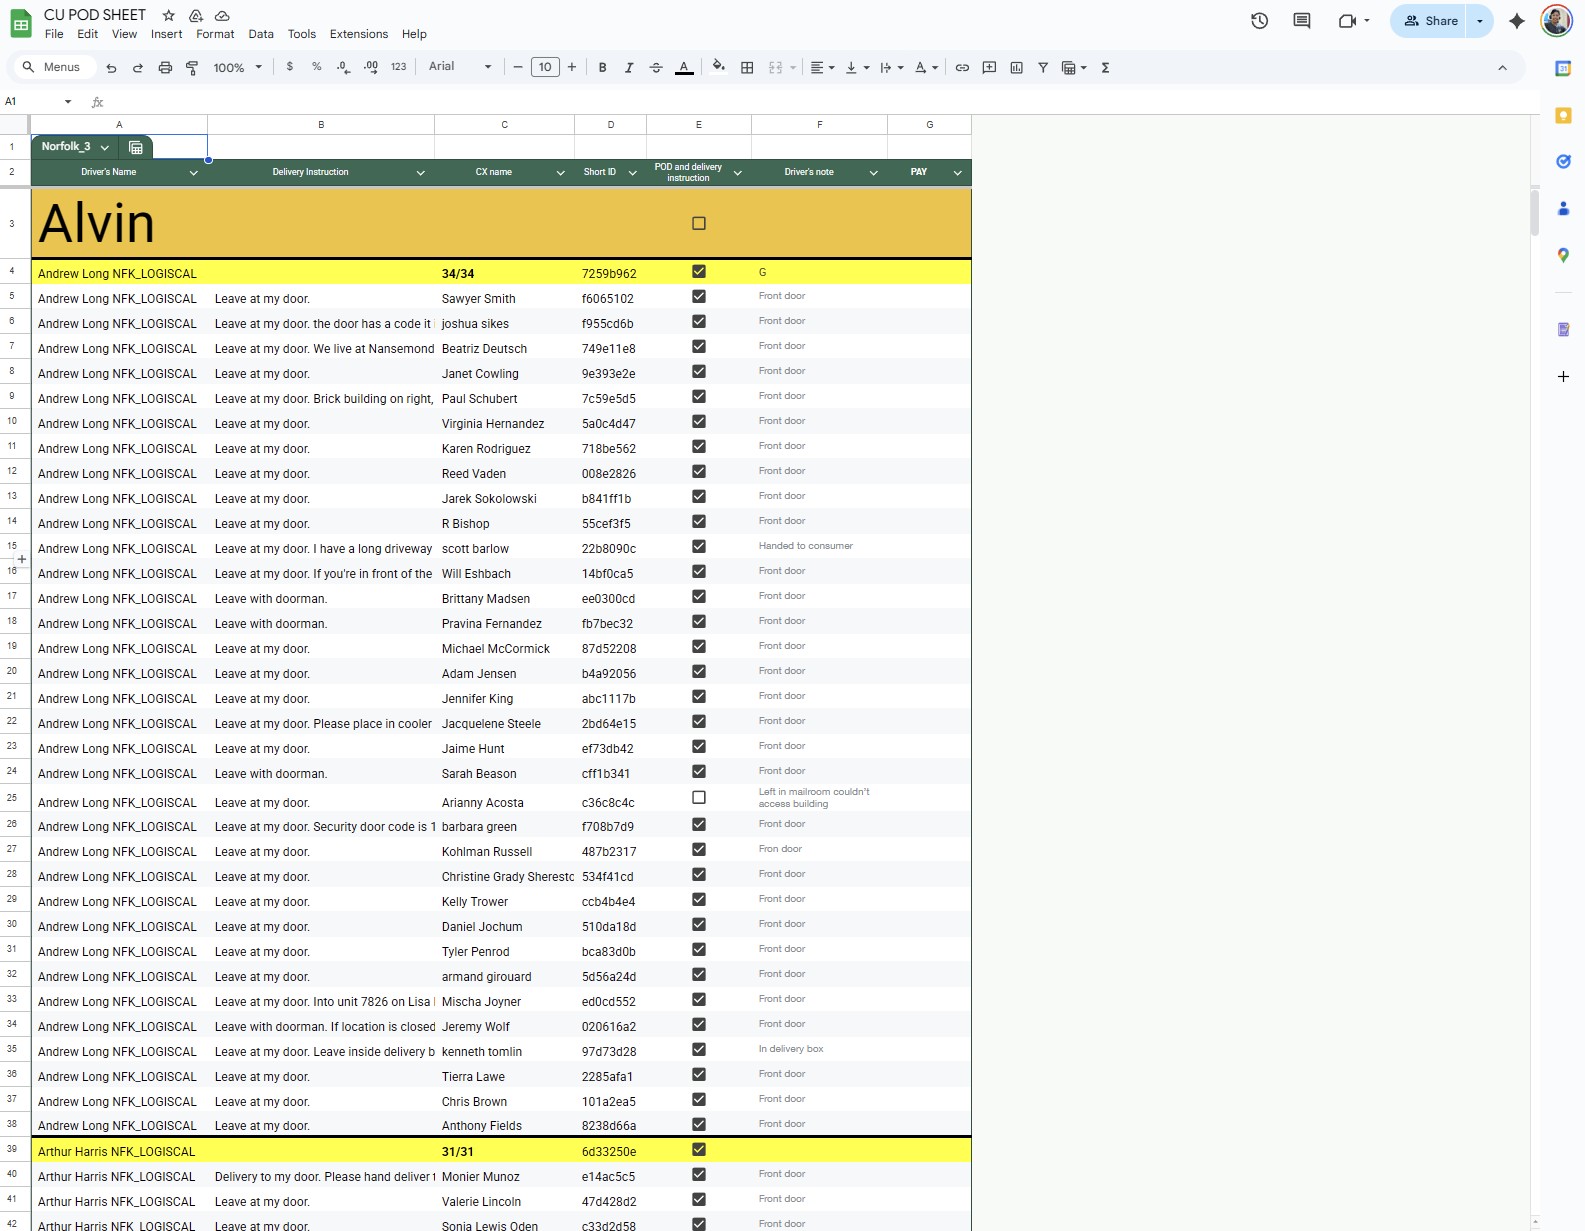
Task: Print the spreadsheet
Action: click(165, 68)
